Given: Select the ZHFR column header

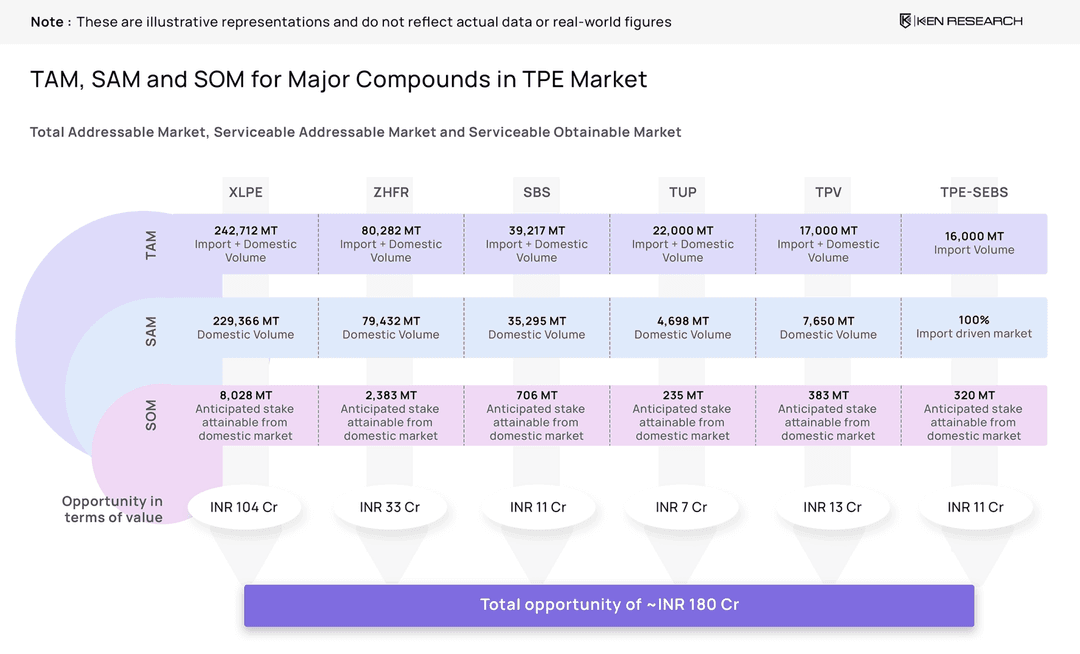Looking at the screenshot, I should 390,193.
